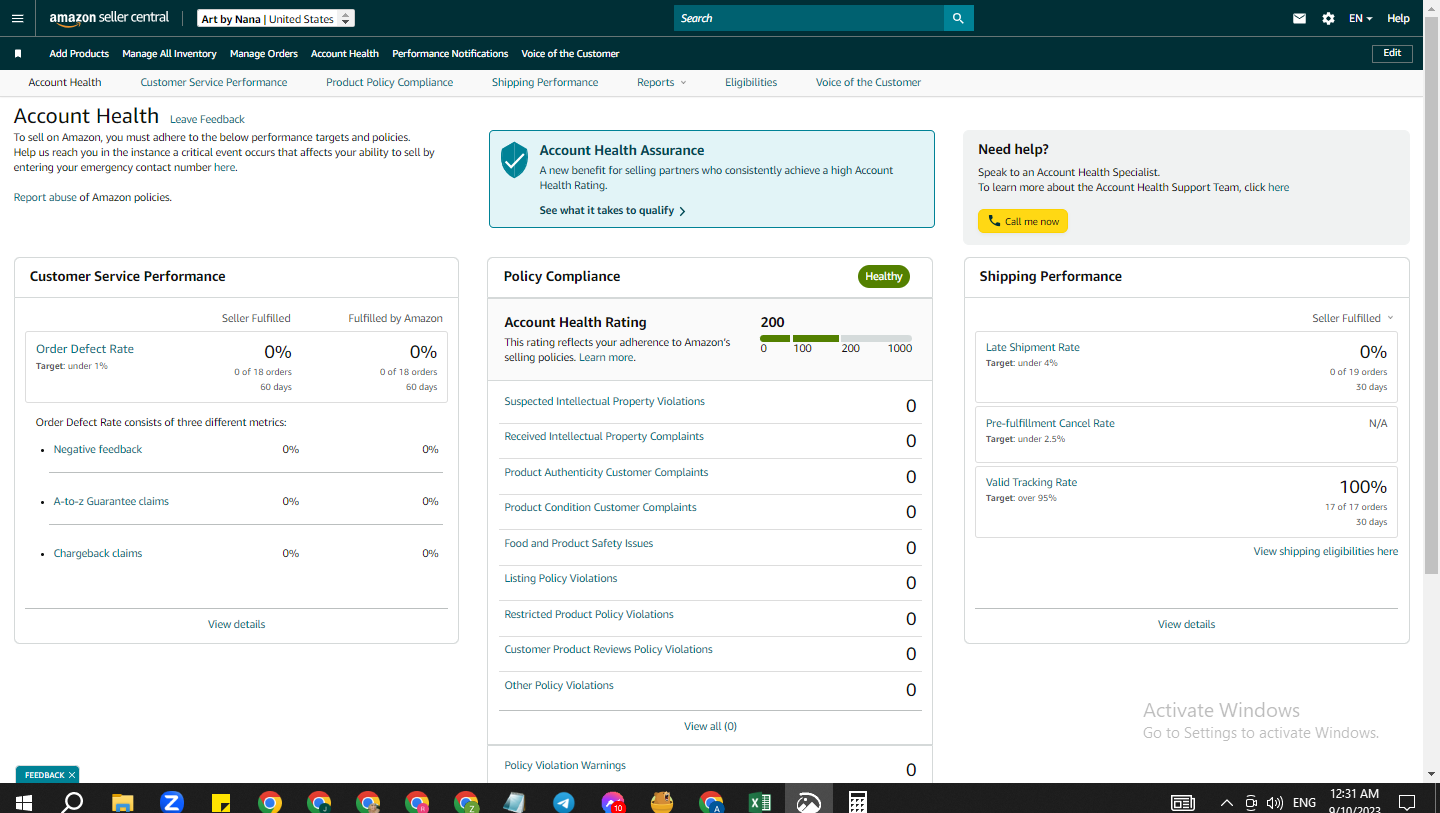Switch to Customer Service Performance tab
1440x813 pixels.
[214, 82]
